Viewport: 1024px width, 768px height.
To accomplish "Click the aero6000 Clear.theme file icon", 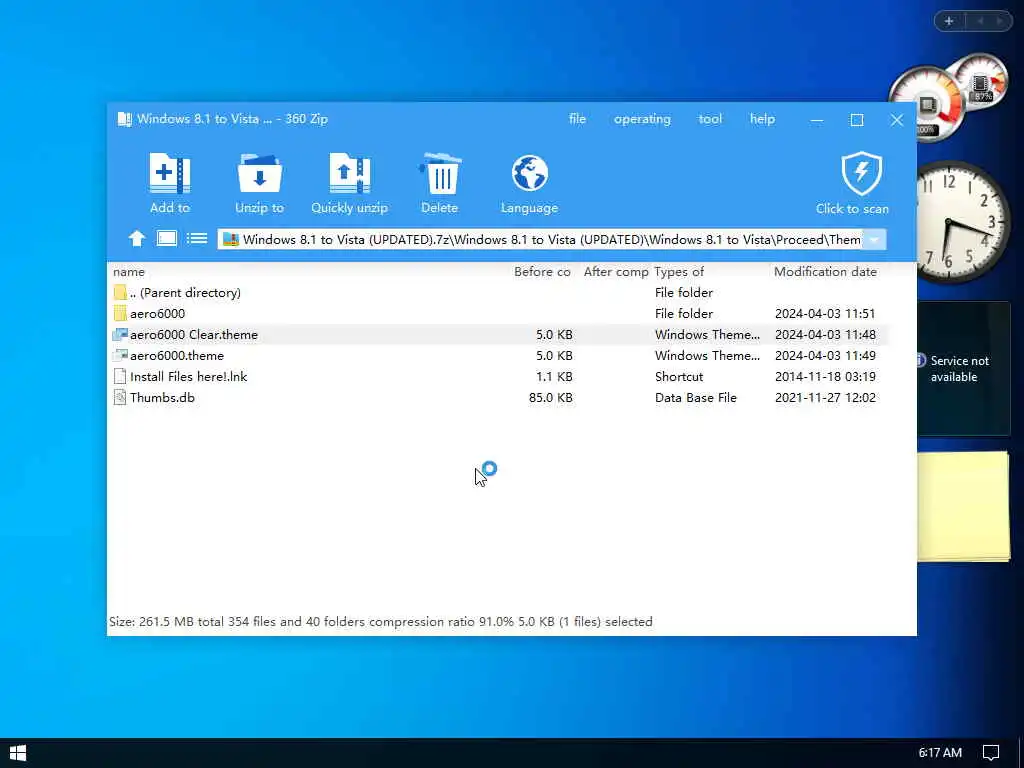I will tap(120, 334).
